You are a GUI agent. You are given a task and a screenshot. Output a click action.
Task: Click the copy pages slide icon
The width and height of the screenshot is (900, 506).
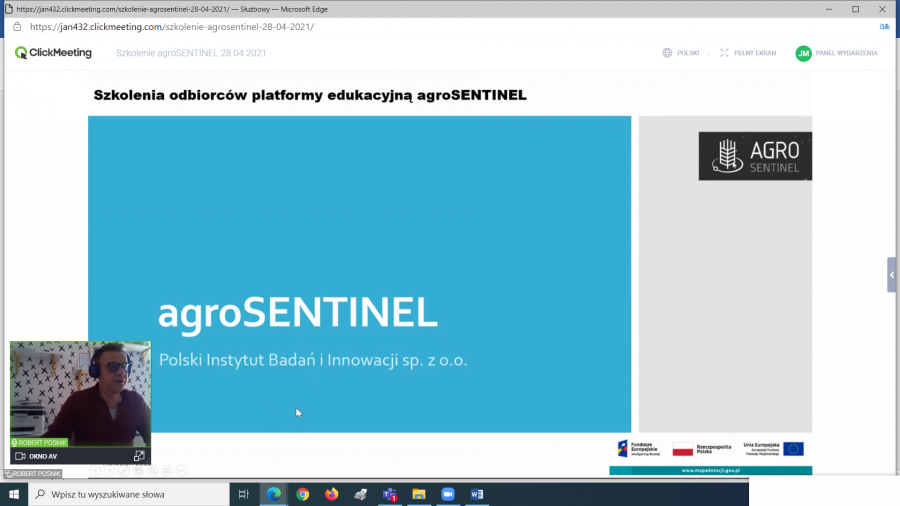(138, 470)
